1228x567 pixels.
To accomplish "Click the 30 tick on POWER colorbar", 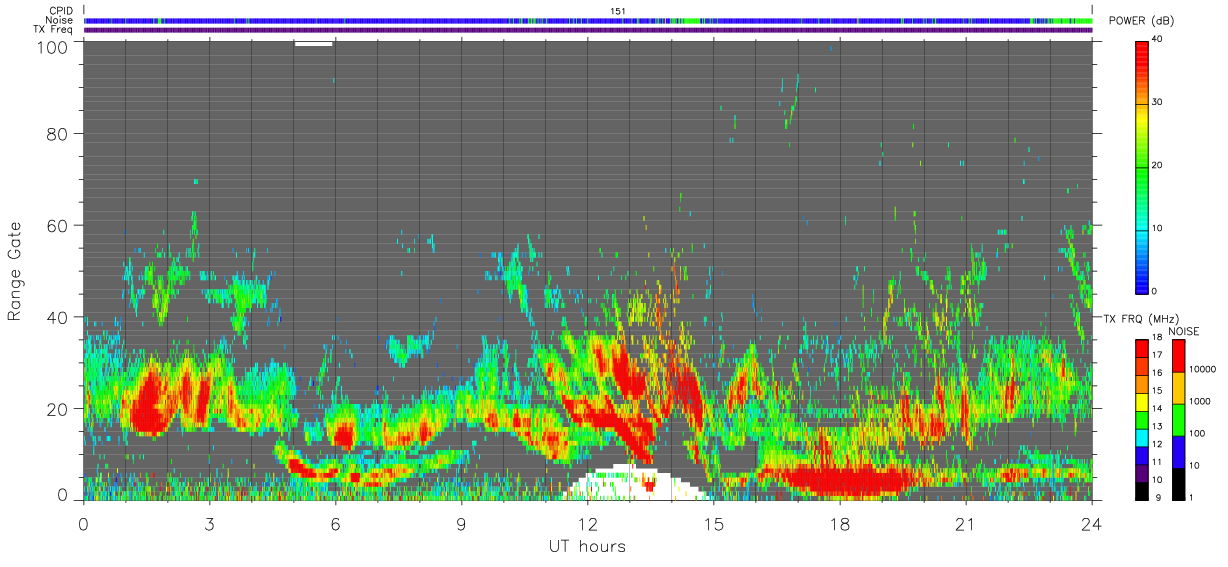I will coord(1156,103).
